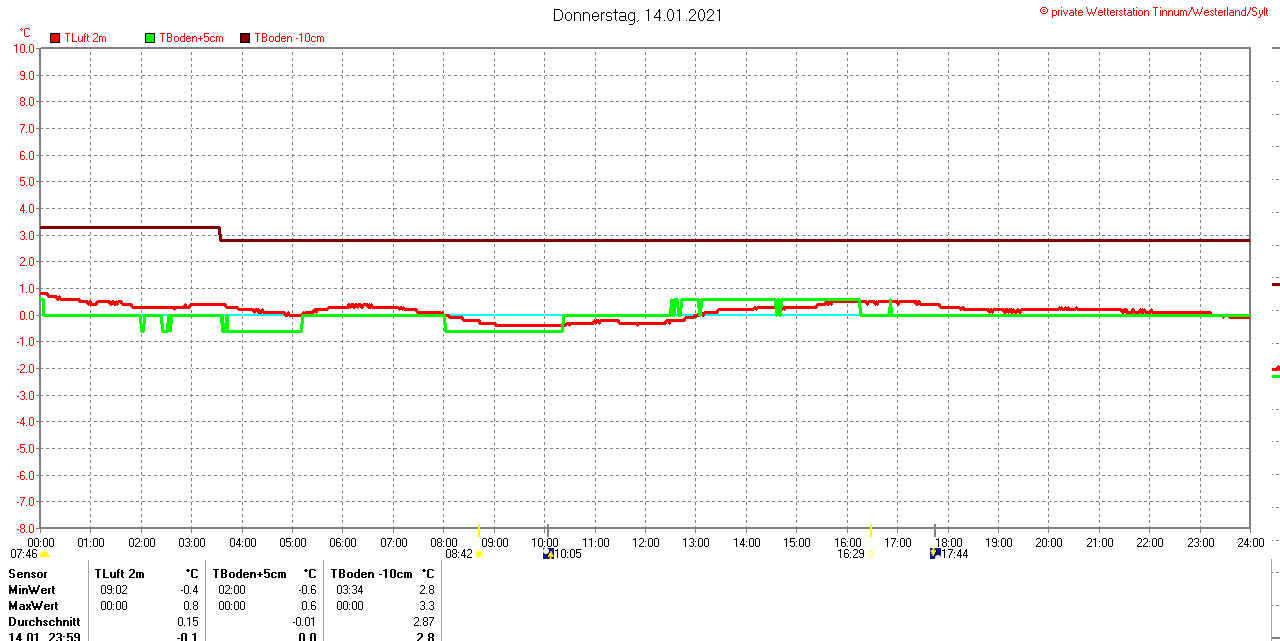Viewport: 1280px width, 641px height.
Task: Click the moon icon beside 10:05
Action: click(548, 554)
